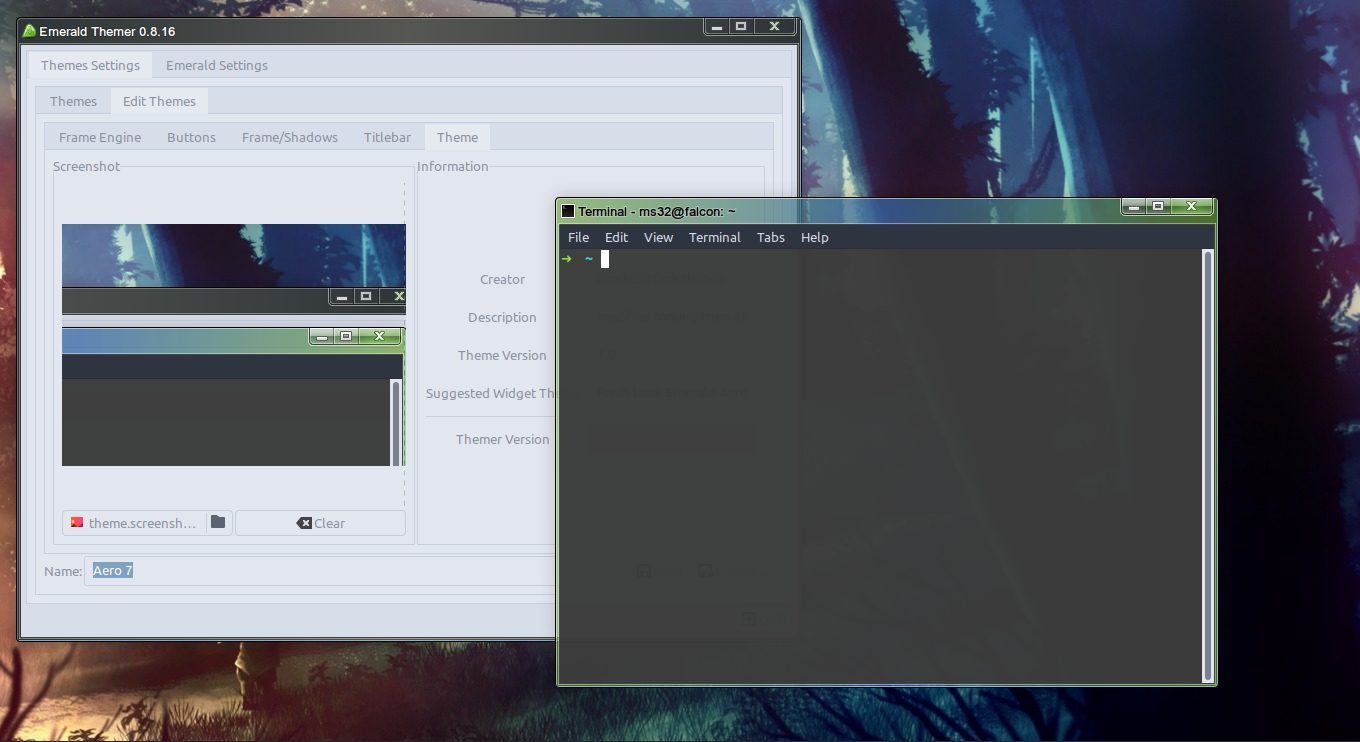Switch to the Themes Settings tab
1360x742 pixels.
(x=90, y=65)
